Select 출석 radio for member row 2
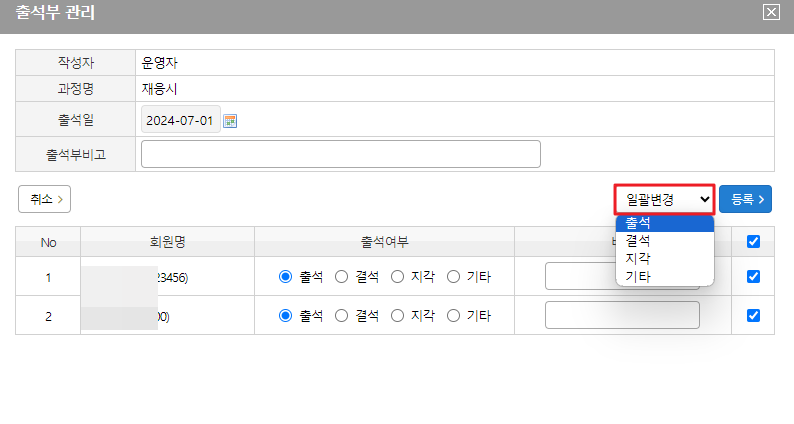 285,316
